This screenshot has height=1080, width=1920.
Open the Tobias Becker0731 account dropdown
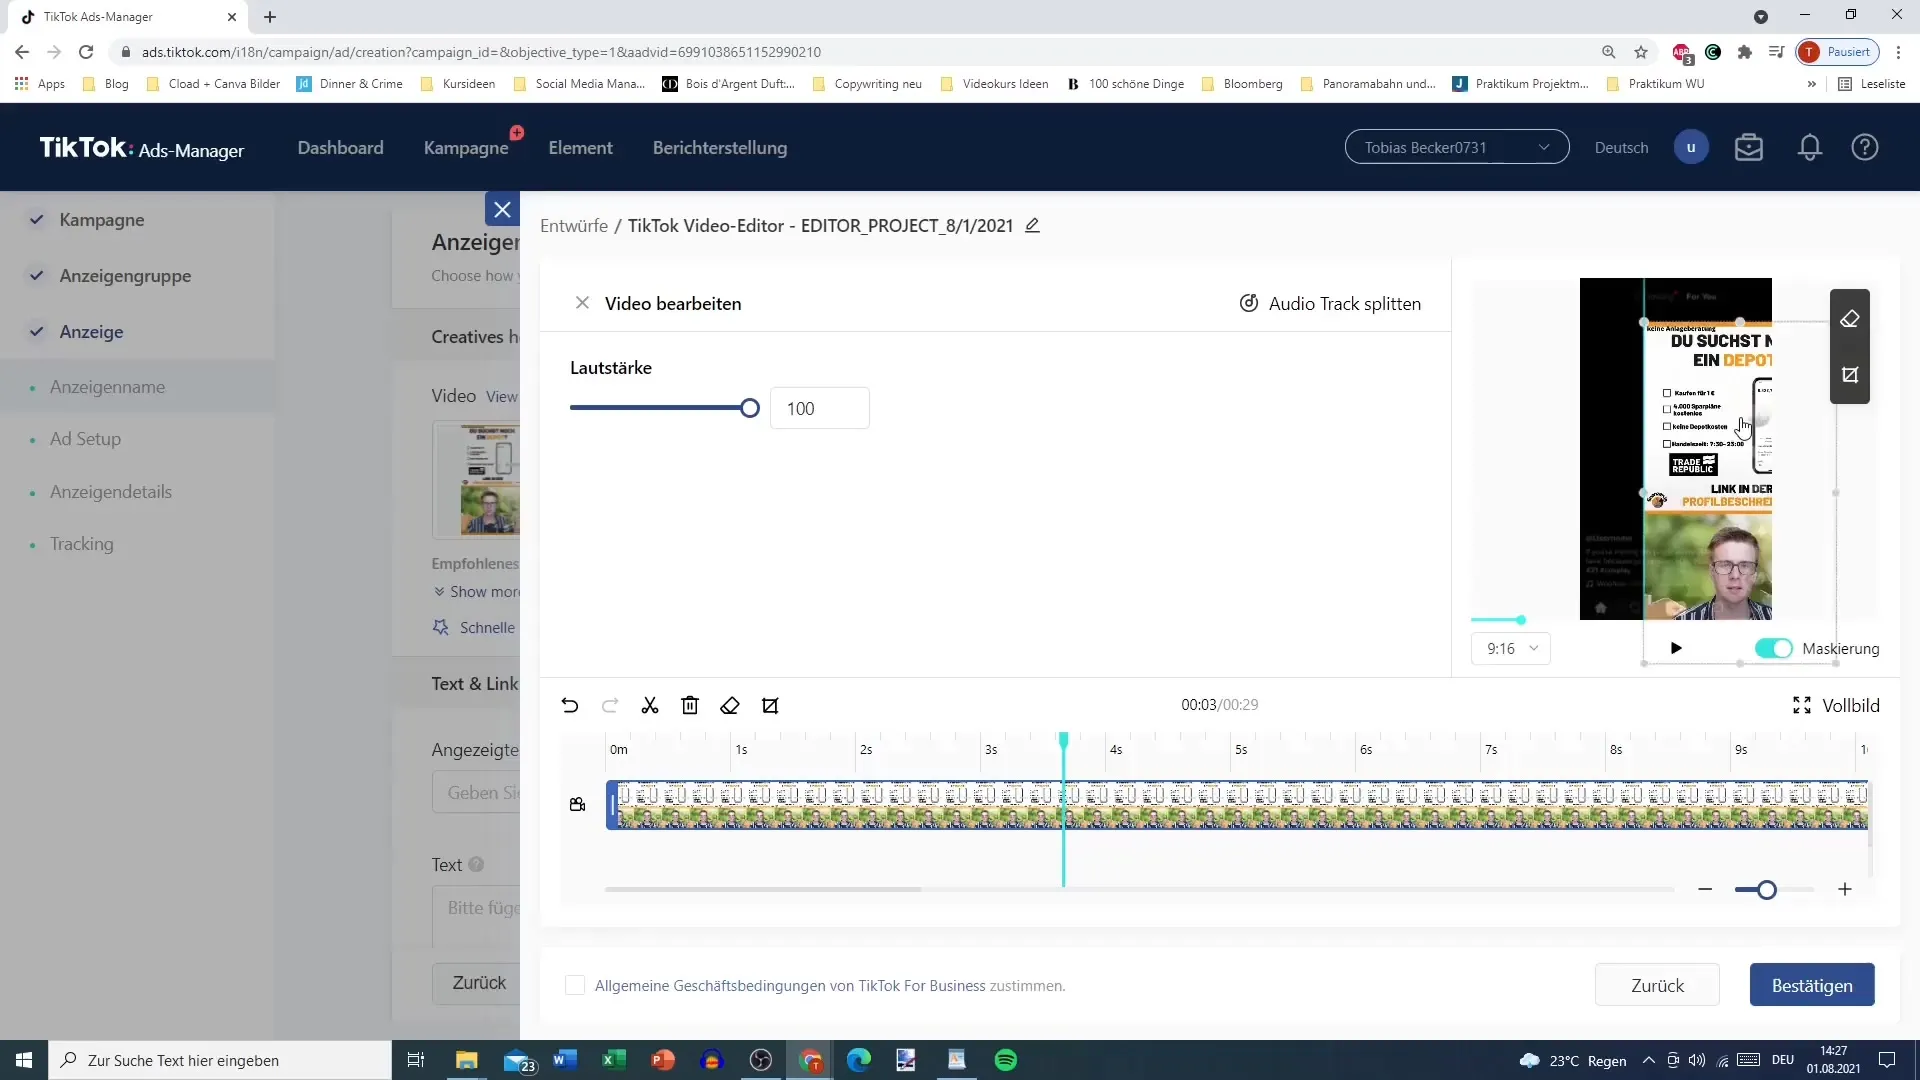(x=1457, y=147)
